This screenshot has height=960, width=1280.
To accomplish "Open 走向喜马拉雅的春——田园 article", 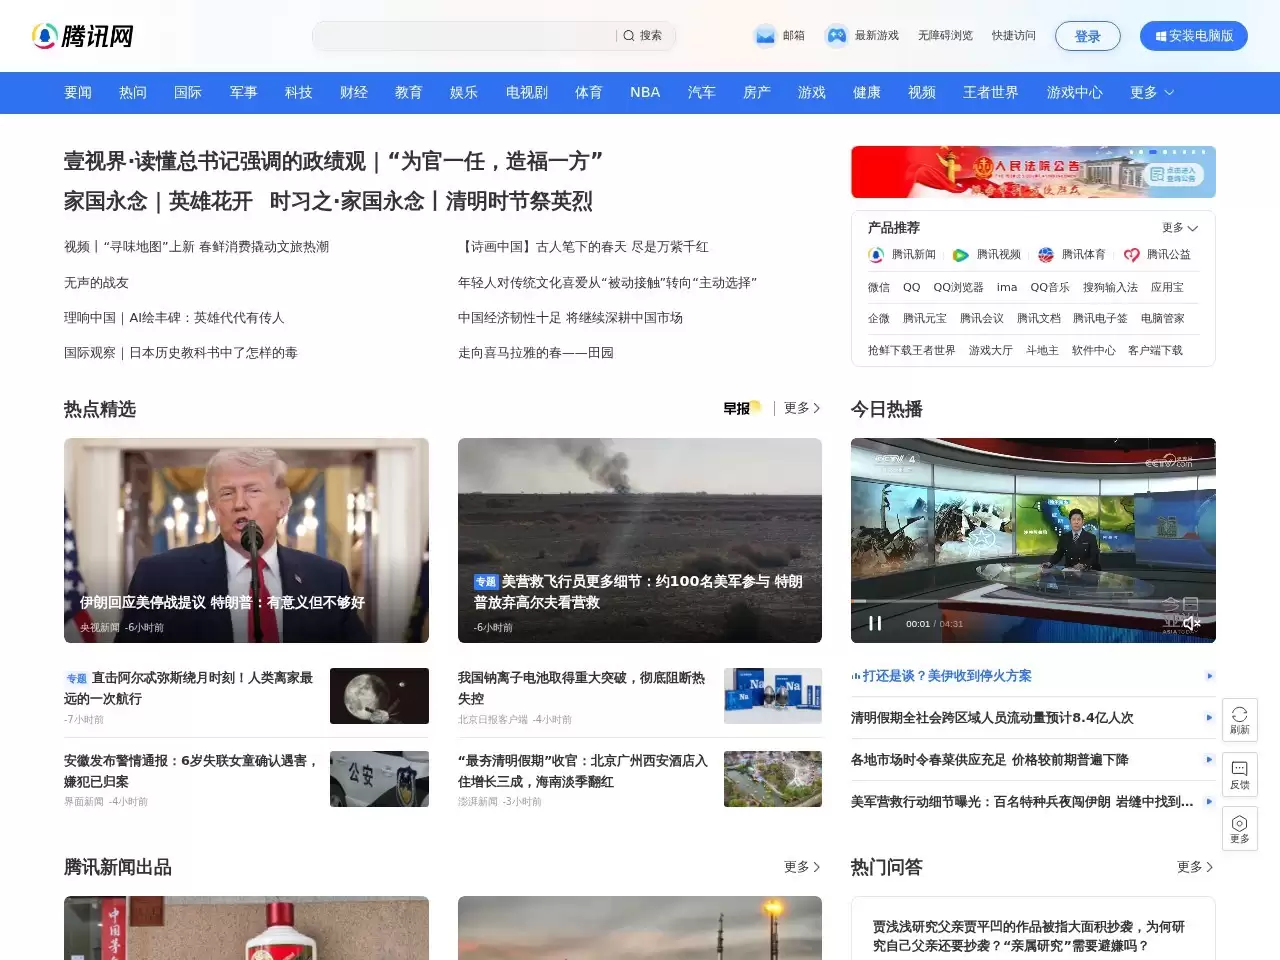I will tap(536, 353).
